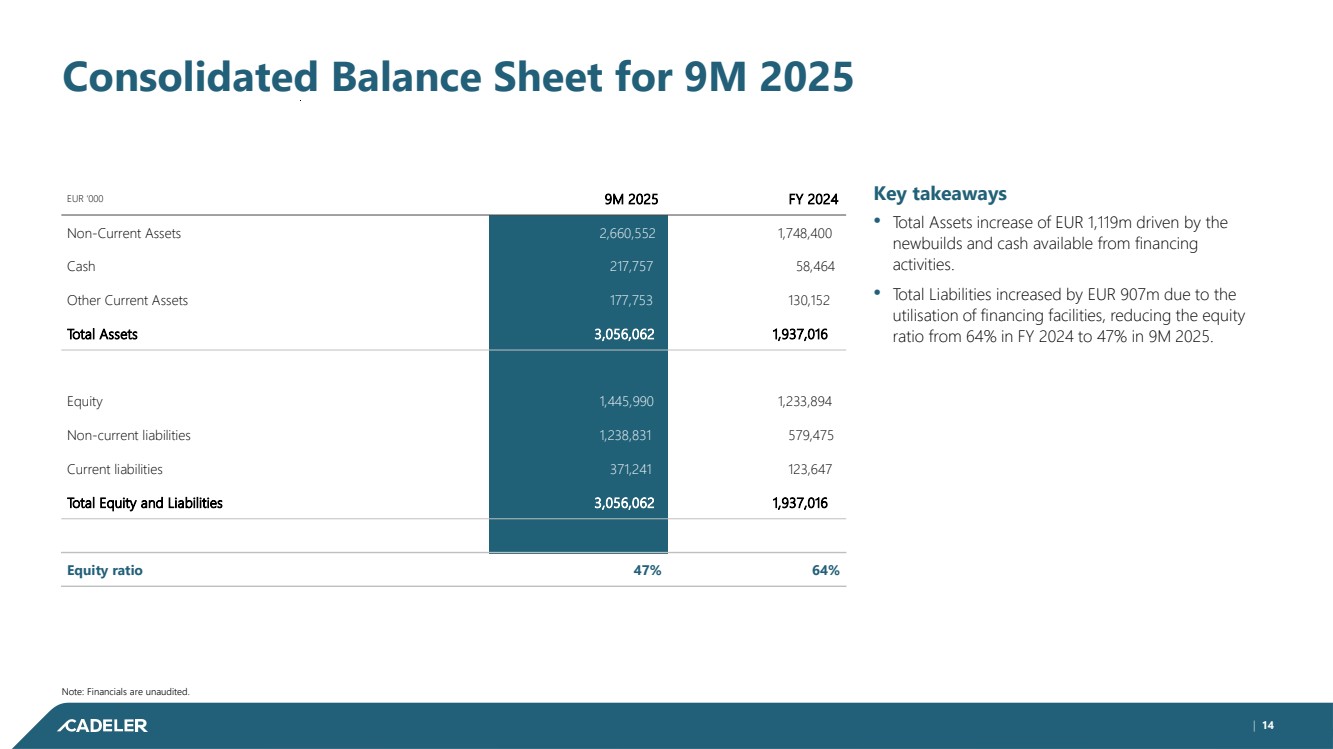Screen dimensions: 1333x749
Task: Select Total Equity and Liabilities label
Action: (x=144, y=503)
